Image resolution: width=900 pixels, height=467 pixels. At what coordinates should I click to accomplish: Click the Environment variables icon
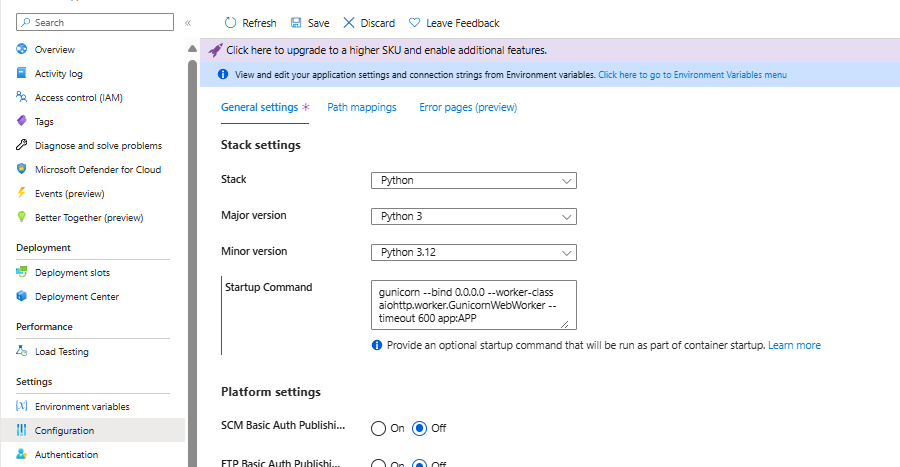tap(22, 406)
